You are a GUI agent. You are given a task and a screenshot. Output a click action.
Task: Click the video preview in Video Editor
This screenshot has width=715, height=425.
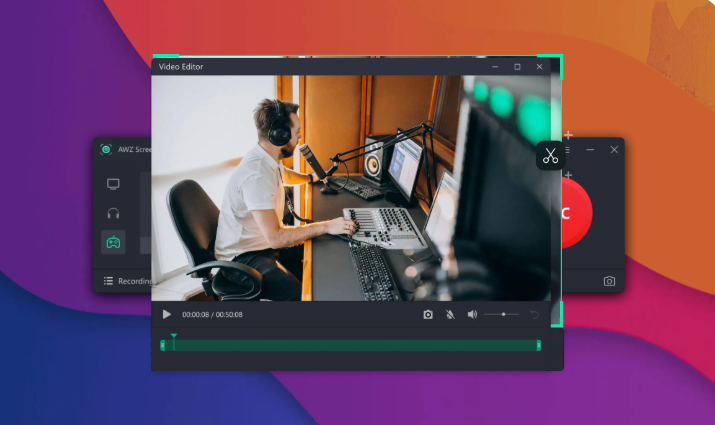tap(351, 188)
